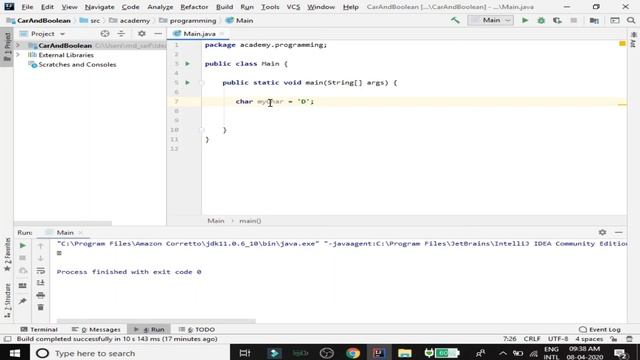Image resolution: width=640 pixels, height=360 pixels.
Task: Click the CRLF line separator indicator
Action: [x=532, y=339]
